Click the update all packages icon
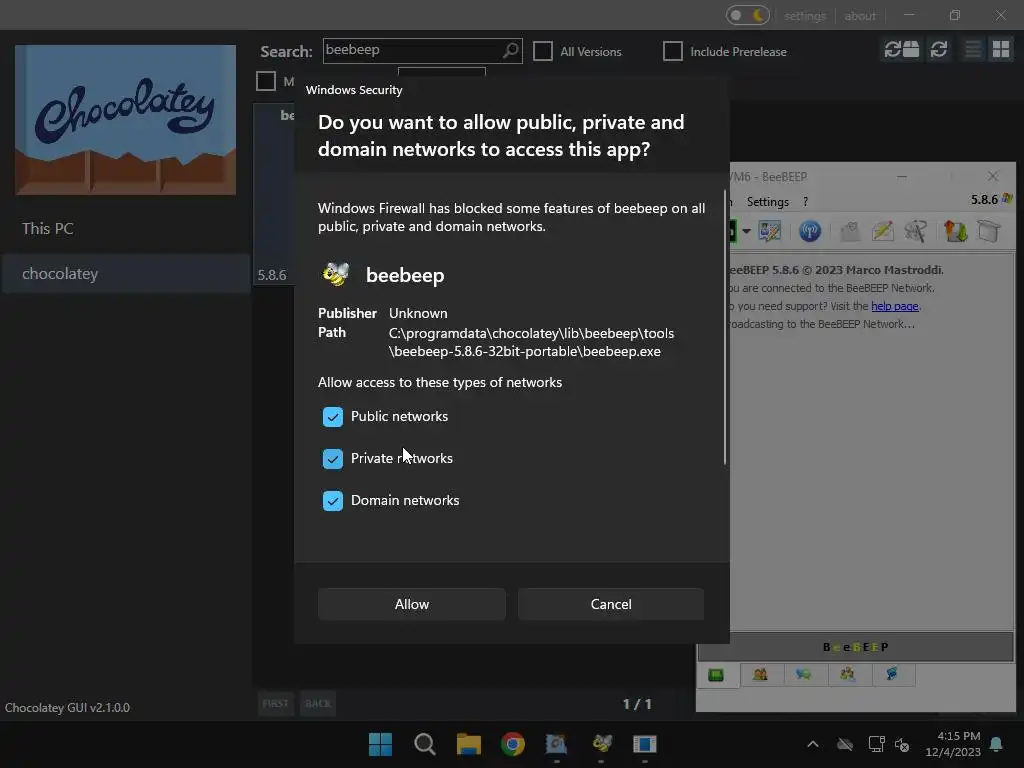Viewport: 1024px width, 768px height. 901,49
